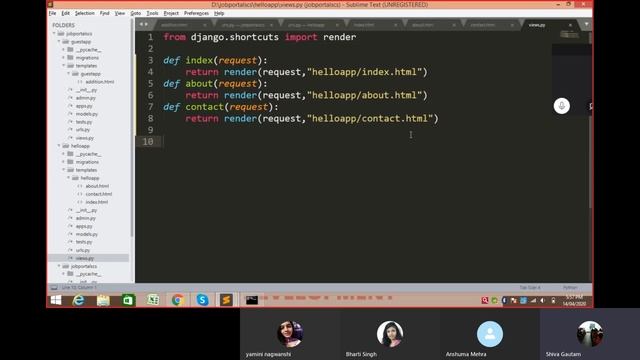This screenshot has height=360, width=640.
Task: Select Bharti Singh participant thumbnail
Action: [x=390, y=334]
